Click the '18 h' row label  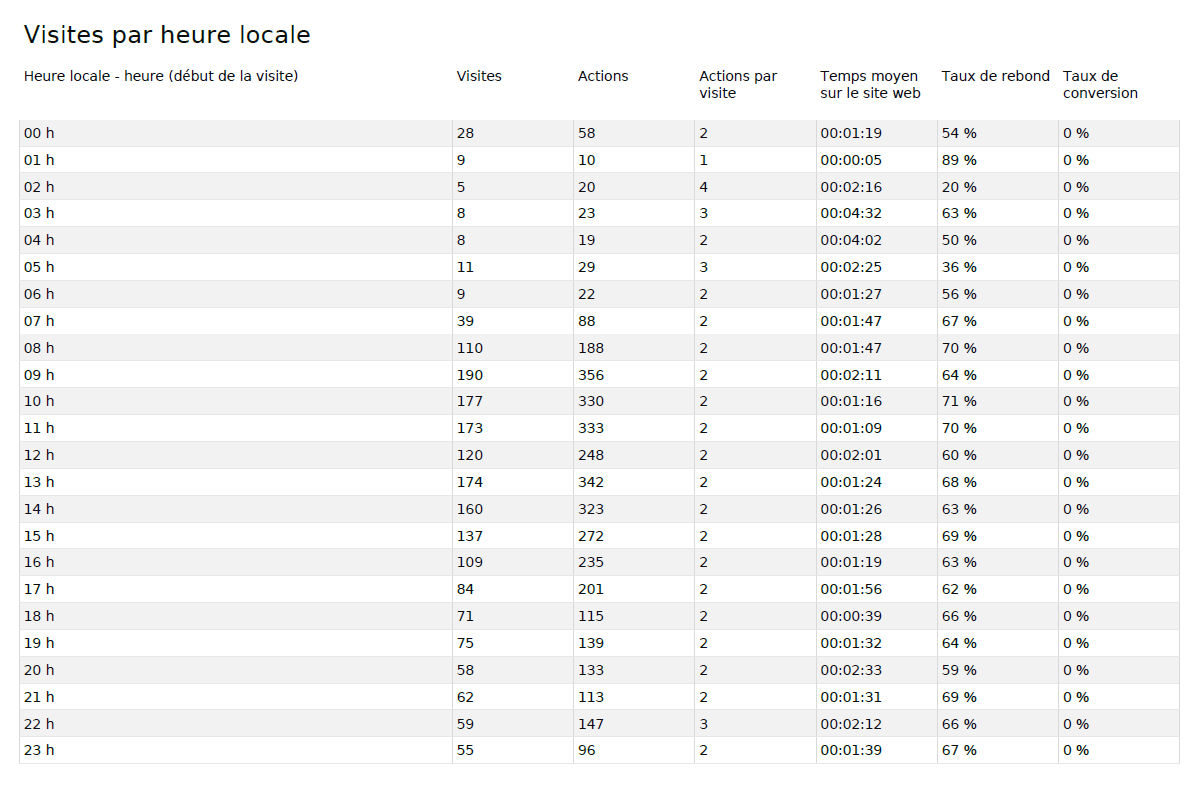pyautogui.click(x=39, y=616)
